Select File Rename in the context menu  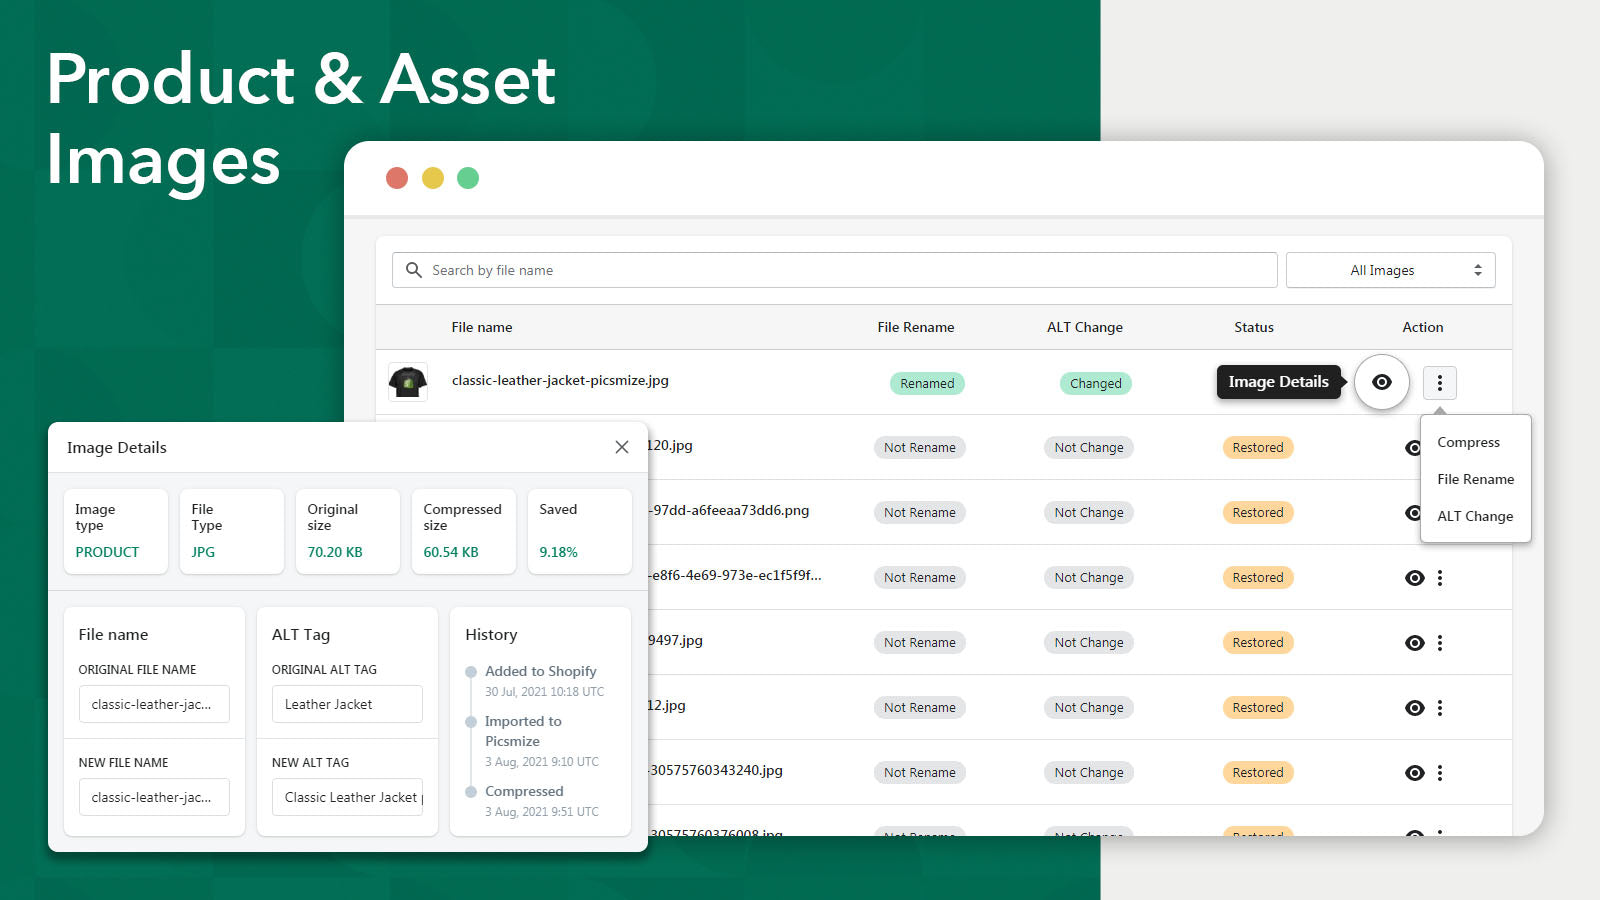click(x=1475, y=479)
